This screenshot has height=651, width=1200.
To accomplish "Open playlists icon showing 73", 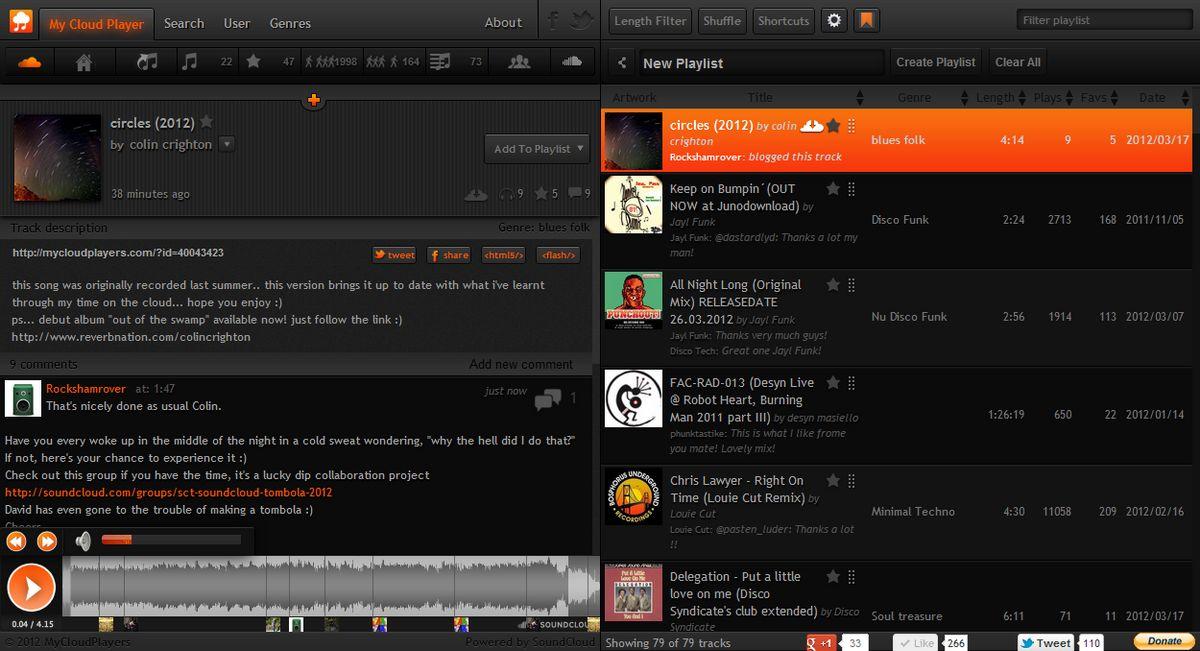I will point(439,62).
